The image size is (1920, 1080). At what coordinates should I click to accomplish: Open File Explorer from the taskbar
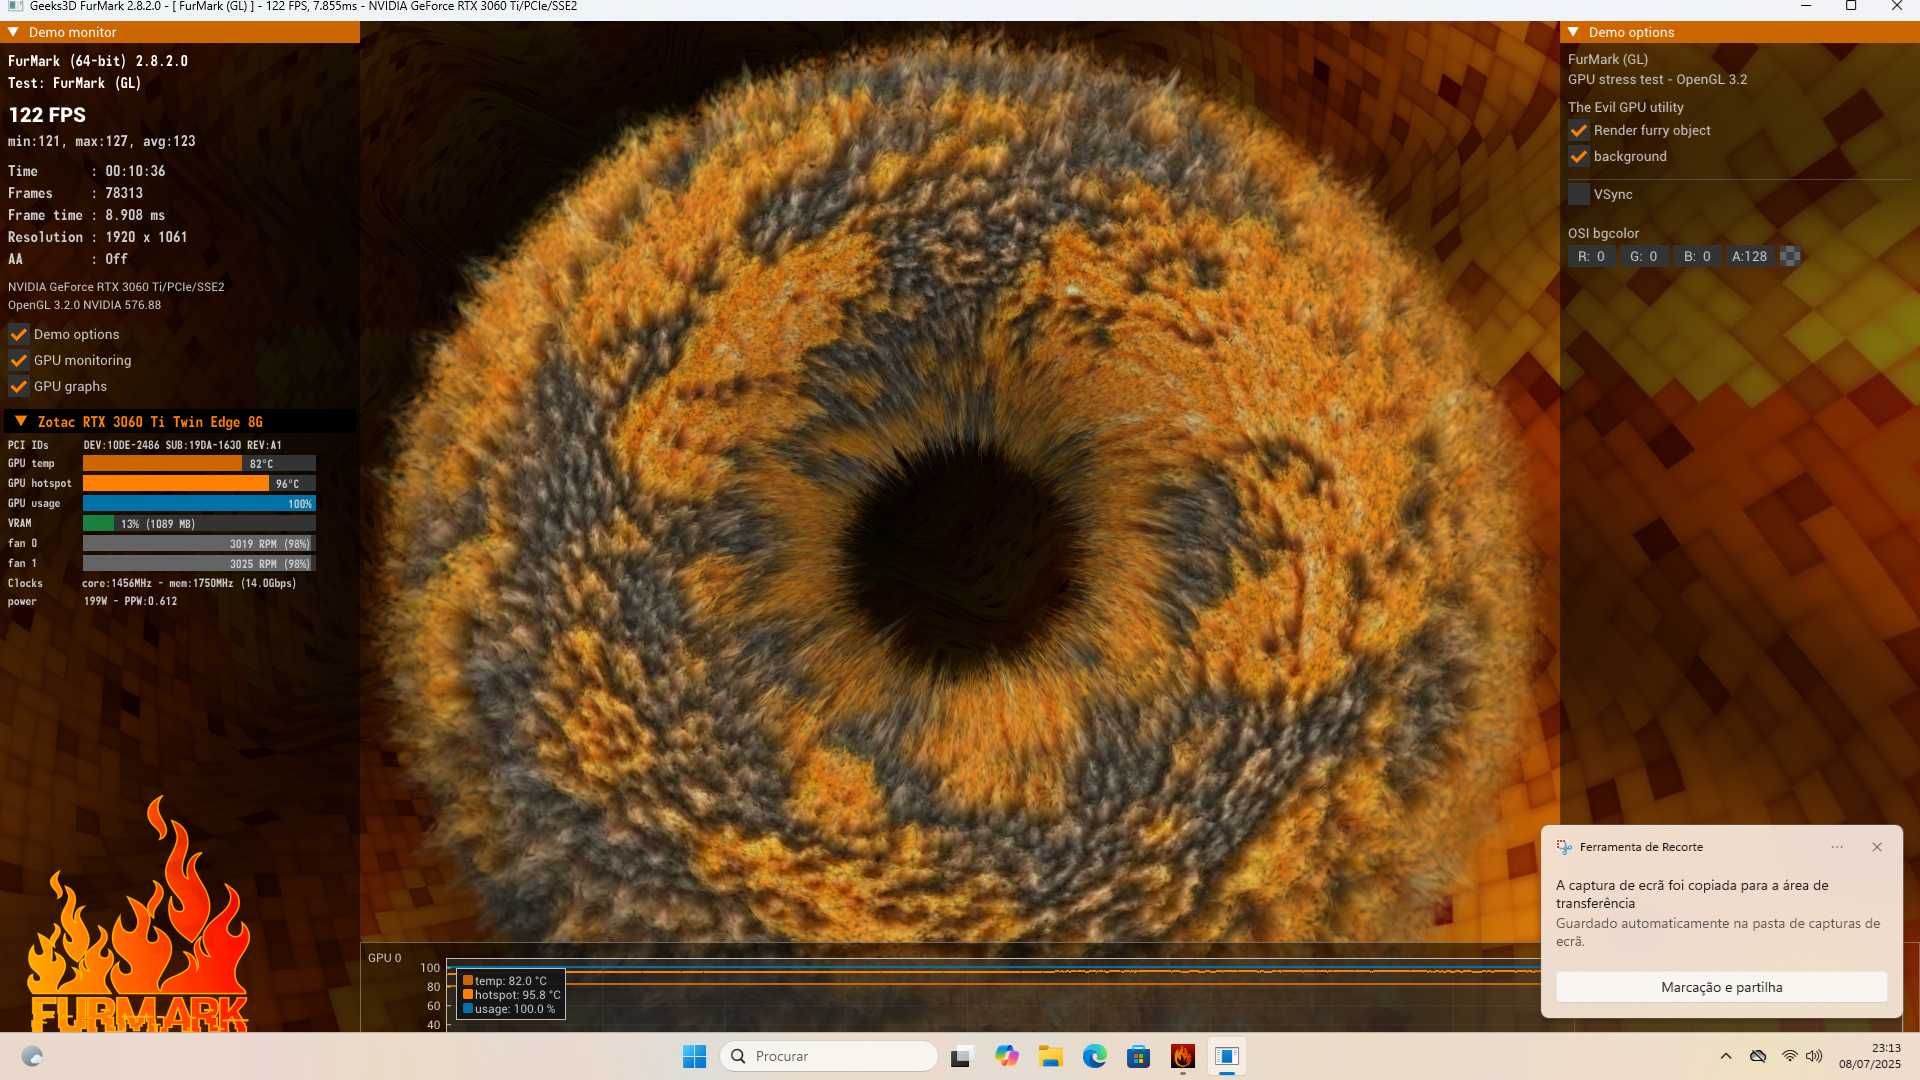[1050, 1056]
